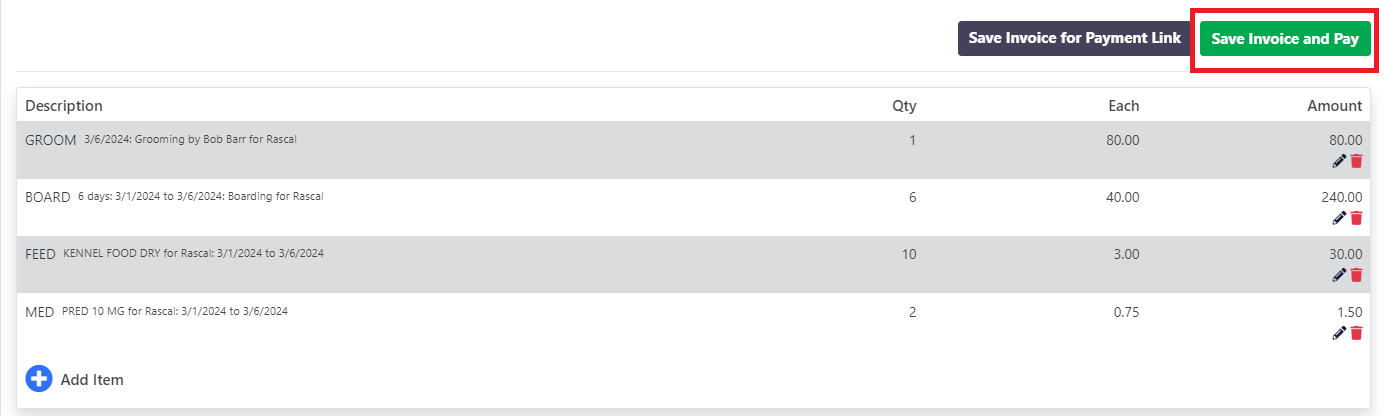Delete the MED line item
This screenshot has width=1384, height=416.
pyautogui.click(x=1356, y=333)
